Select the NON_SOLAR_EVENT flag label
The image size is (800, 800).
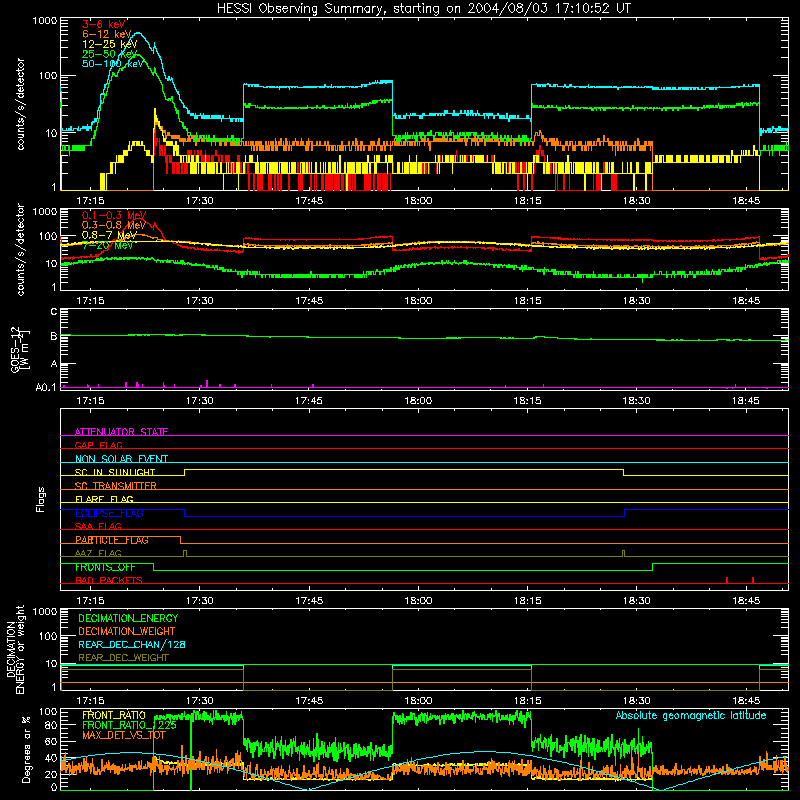coord(121,459)
